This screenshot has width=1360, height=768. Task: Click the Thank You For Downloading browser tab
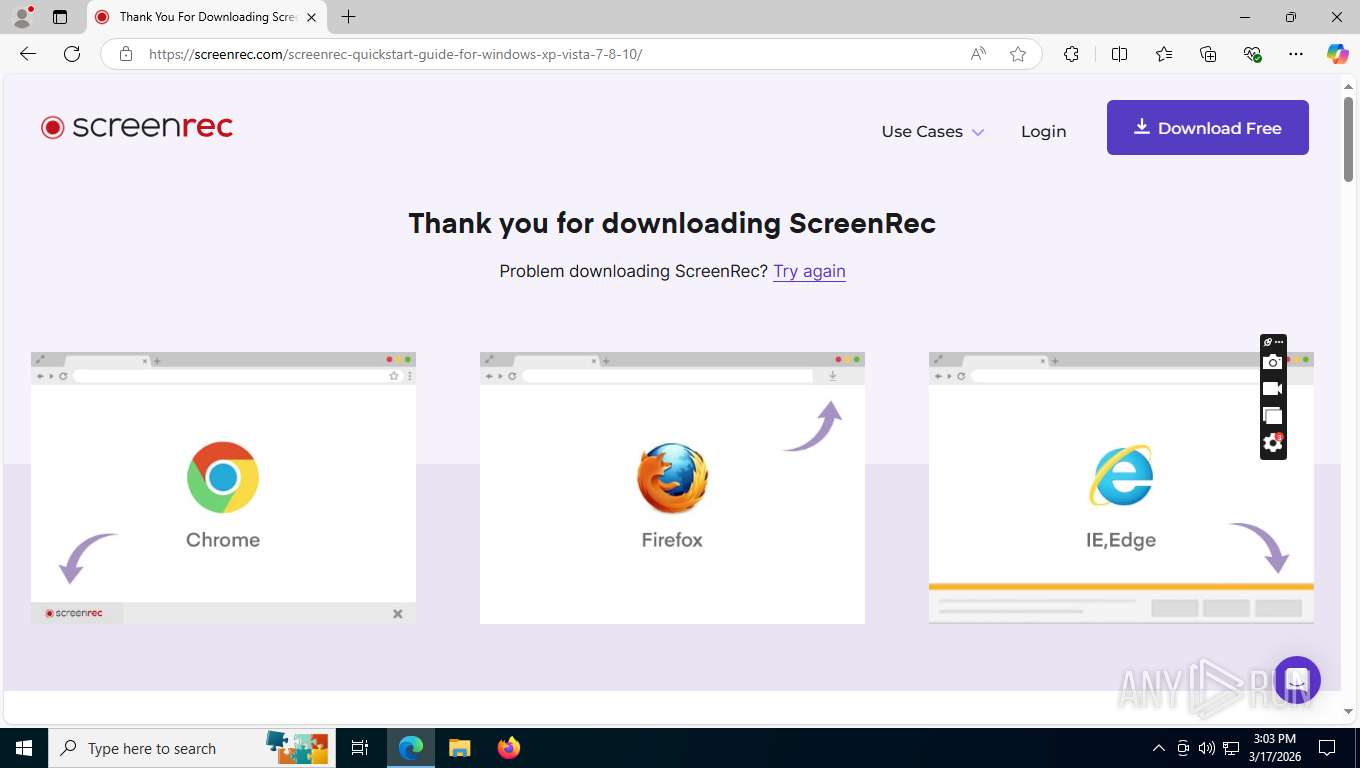point(207,17)
